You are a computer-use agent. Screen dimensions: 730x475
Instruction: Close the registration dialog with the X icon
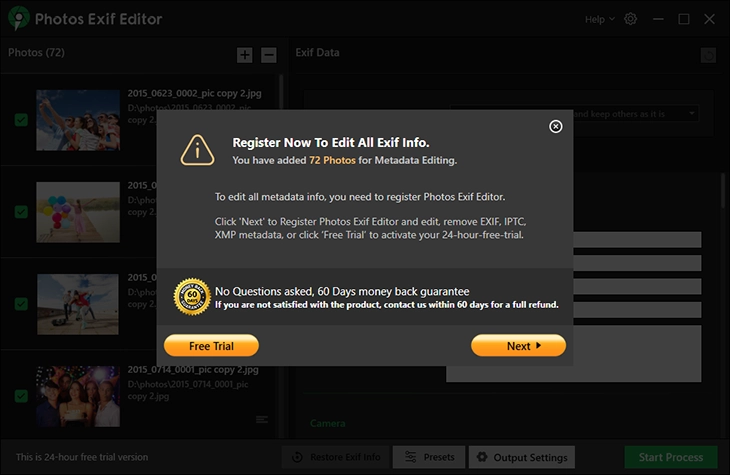tap(556, 126)
